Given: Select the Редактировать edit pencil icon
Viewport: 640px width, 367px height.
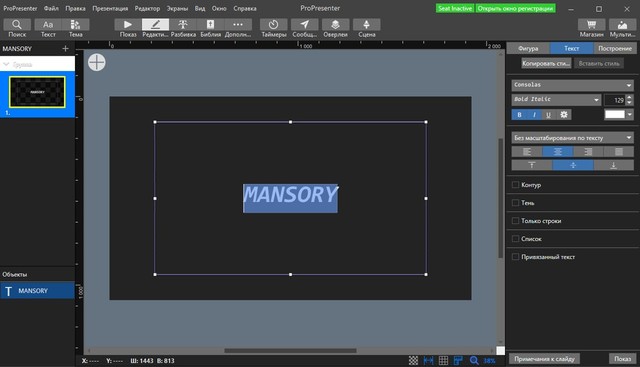Looking at the screenshot, I should [x=155, y=24].
